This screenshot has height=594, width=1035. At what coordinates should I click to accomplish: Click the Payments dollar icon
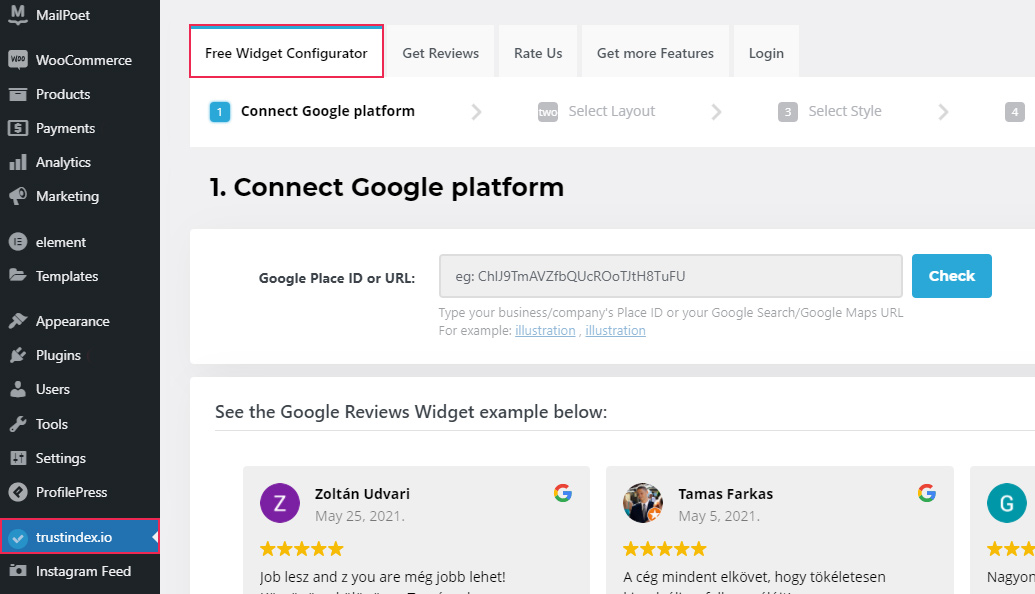pyautogui.click(x=18, y=128)
